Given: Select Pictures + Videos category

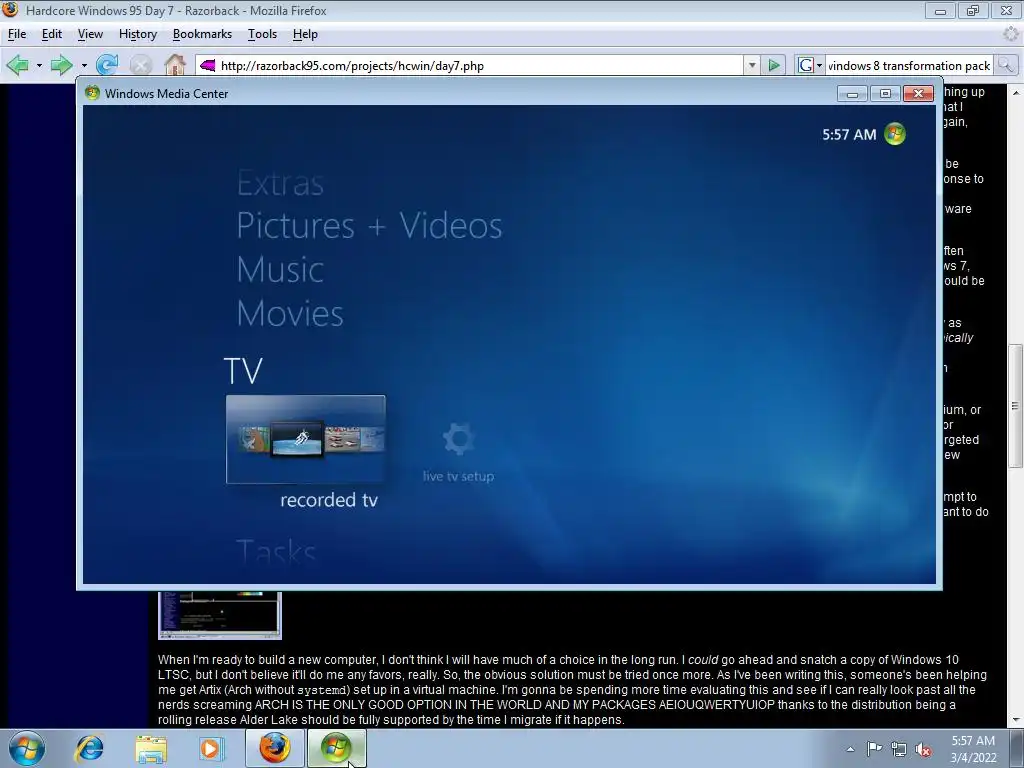Looking at the screenshot, I should (370, 226).
